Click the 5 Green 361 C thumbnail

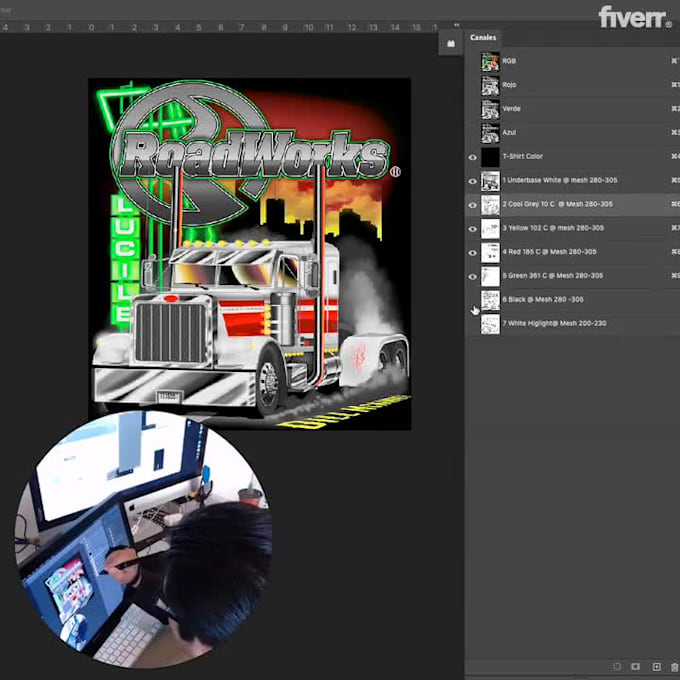(x=490, y=276)
